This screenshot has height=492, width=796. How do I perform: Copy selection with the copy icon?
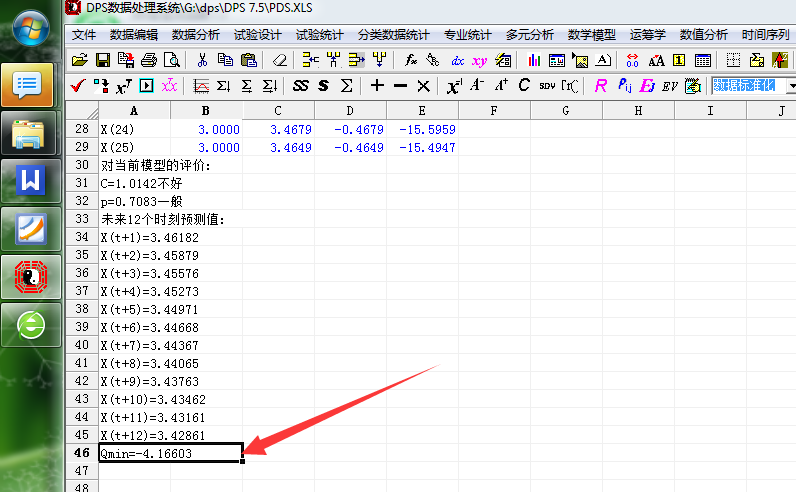click(x=225, y=60)
